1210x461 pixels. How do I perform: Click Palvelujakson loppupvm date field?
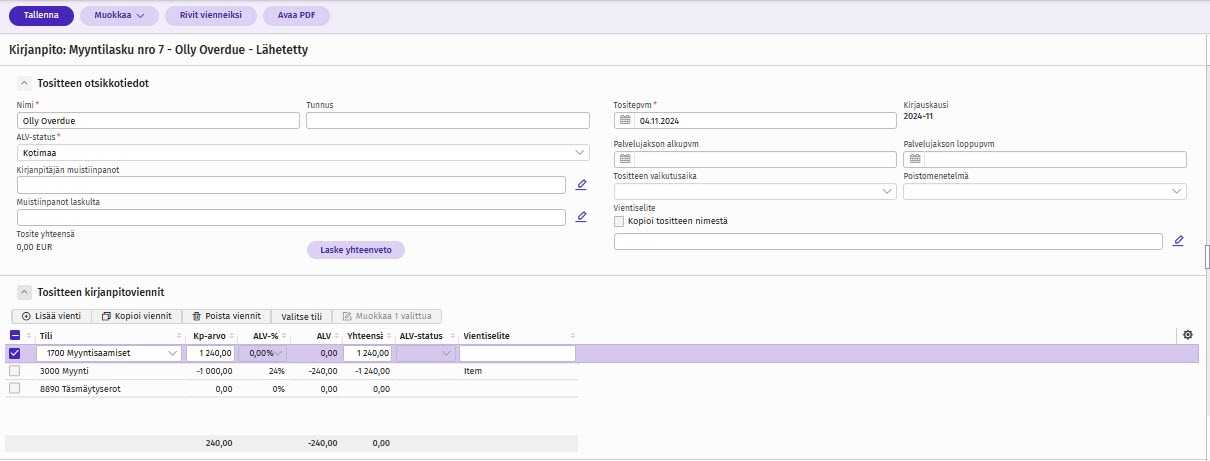click(1055, 159)
